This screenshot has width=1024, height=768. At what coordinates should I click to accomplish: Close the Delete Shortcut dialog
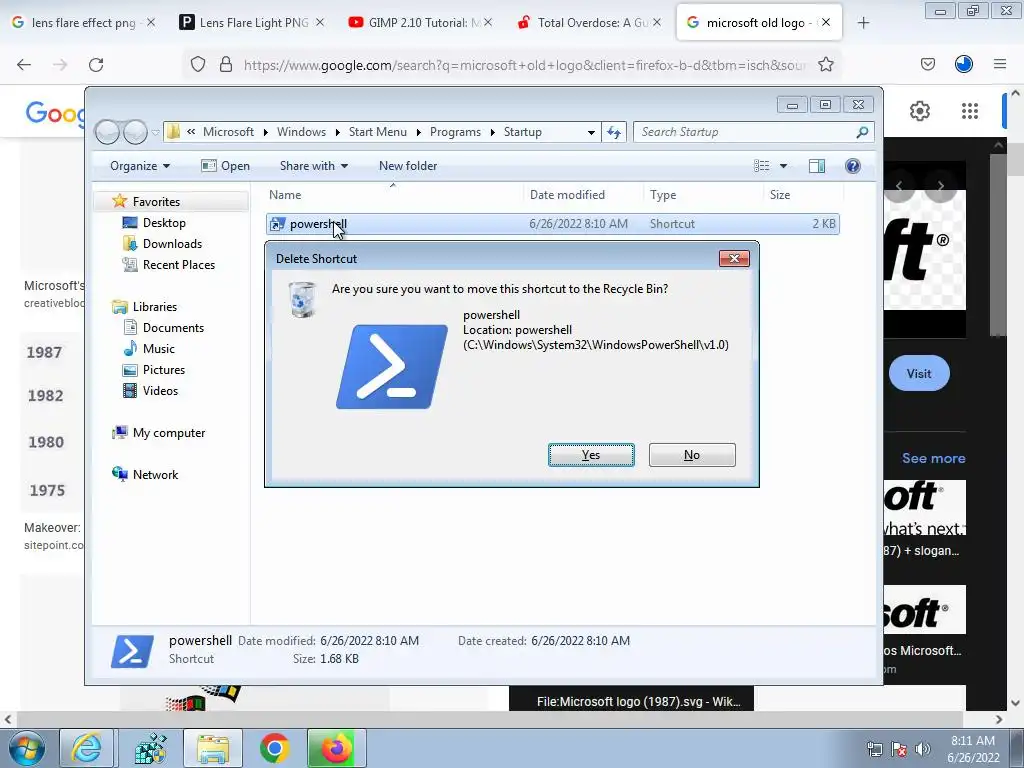pyautogui.click(x=734, y=259)
